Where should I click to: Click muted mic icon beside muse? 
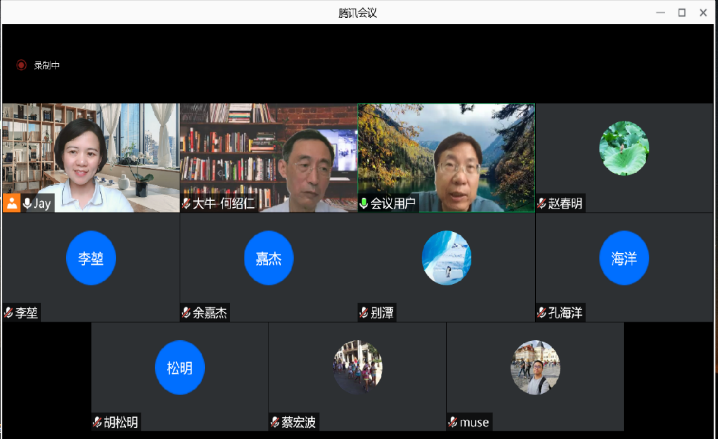tap(453, 422)
